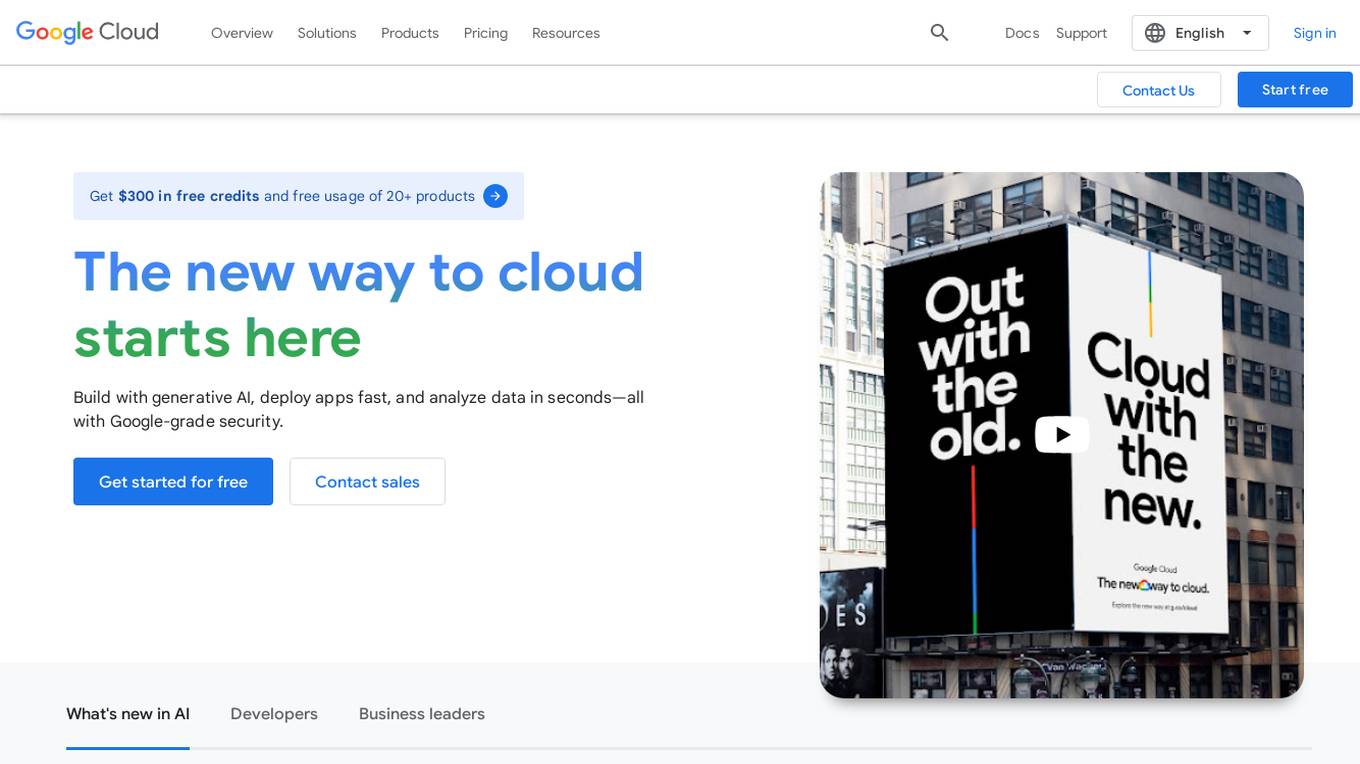Select the What's new in AI tab
The image size is (1360, 764).
128,714
